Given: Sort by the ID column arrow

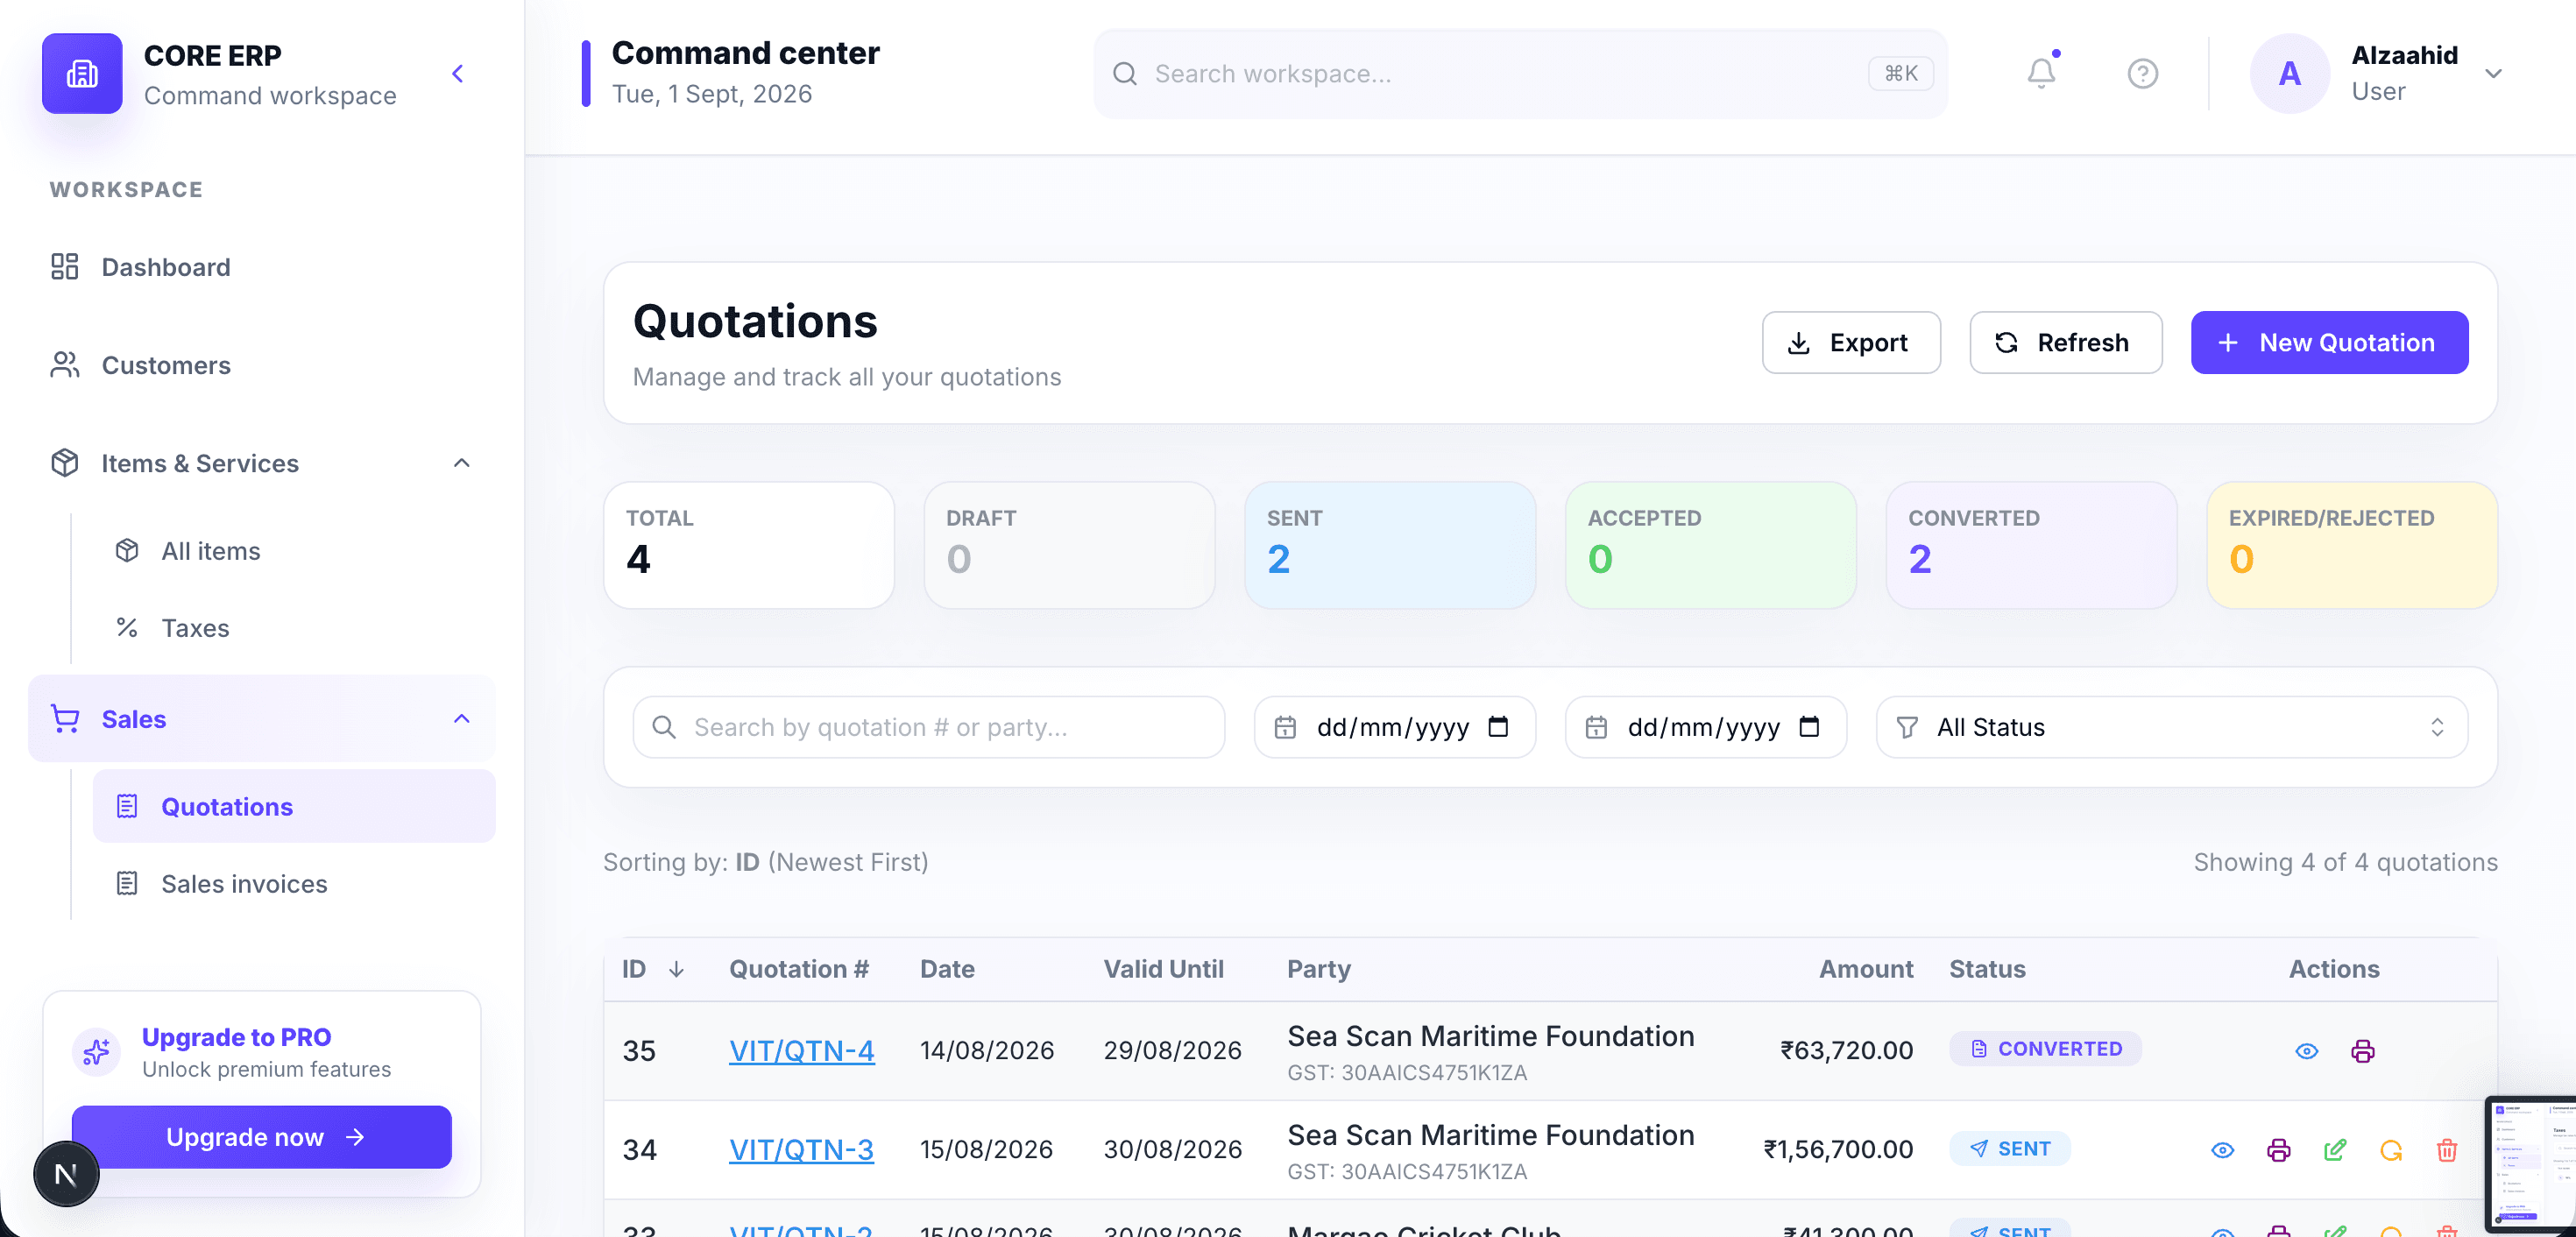Looking at the screenshot, I should pyautogui.click(x=676, y=969).
